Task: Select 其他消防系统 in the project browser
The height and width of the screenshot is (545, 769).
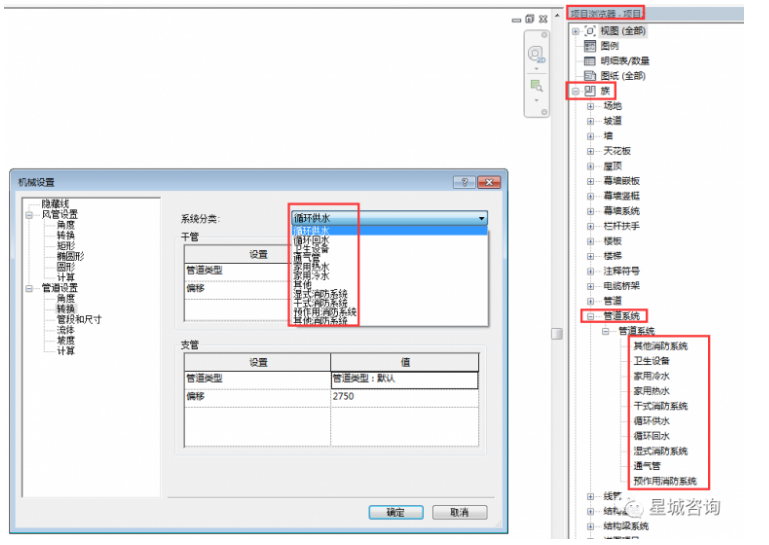Action: click(x=660, y=346)
